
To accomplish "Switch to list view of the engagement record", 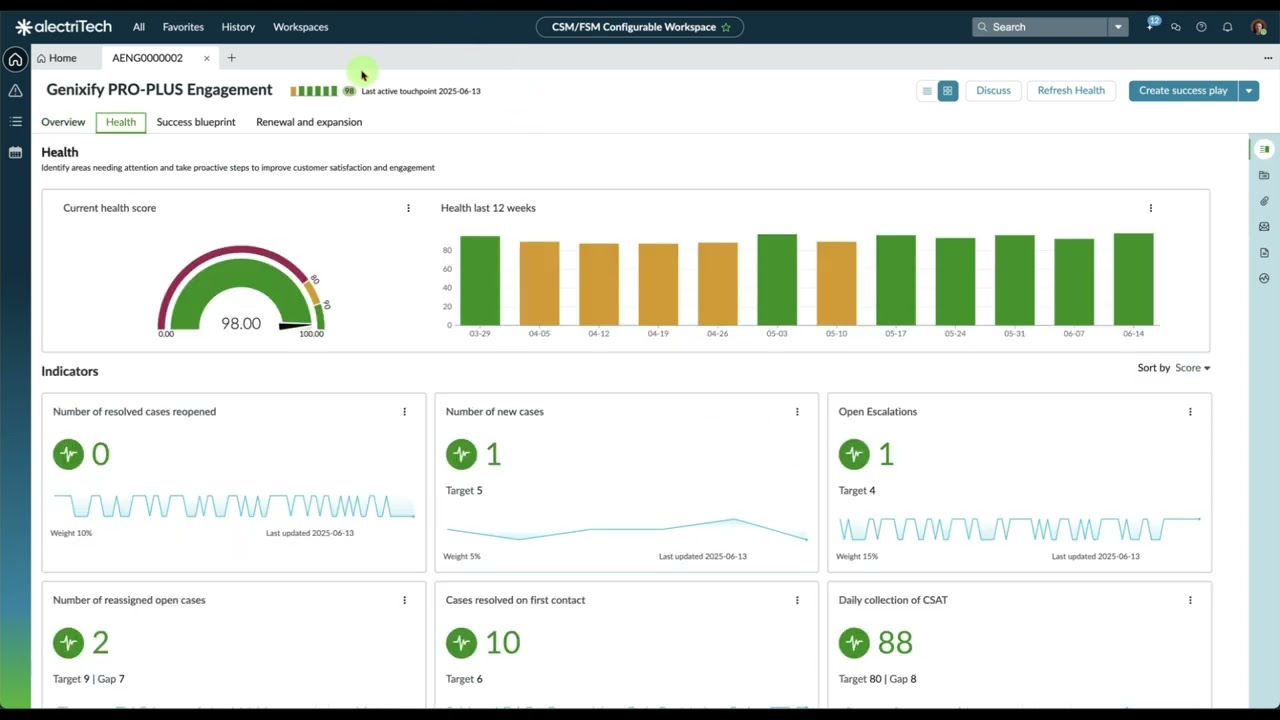I will tap(926, 90).
